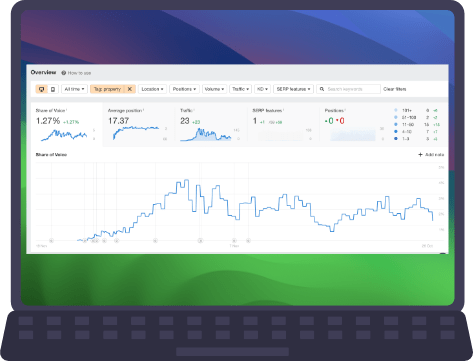Image resolution: width=473 pixels, height=361 pixels.
Task: Click the plus icon for Add note
Action: pos(420,155)
